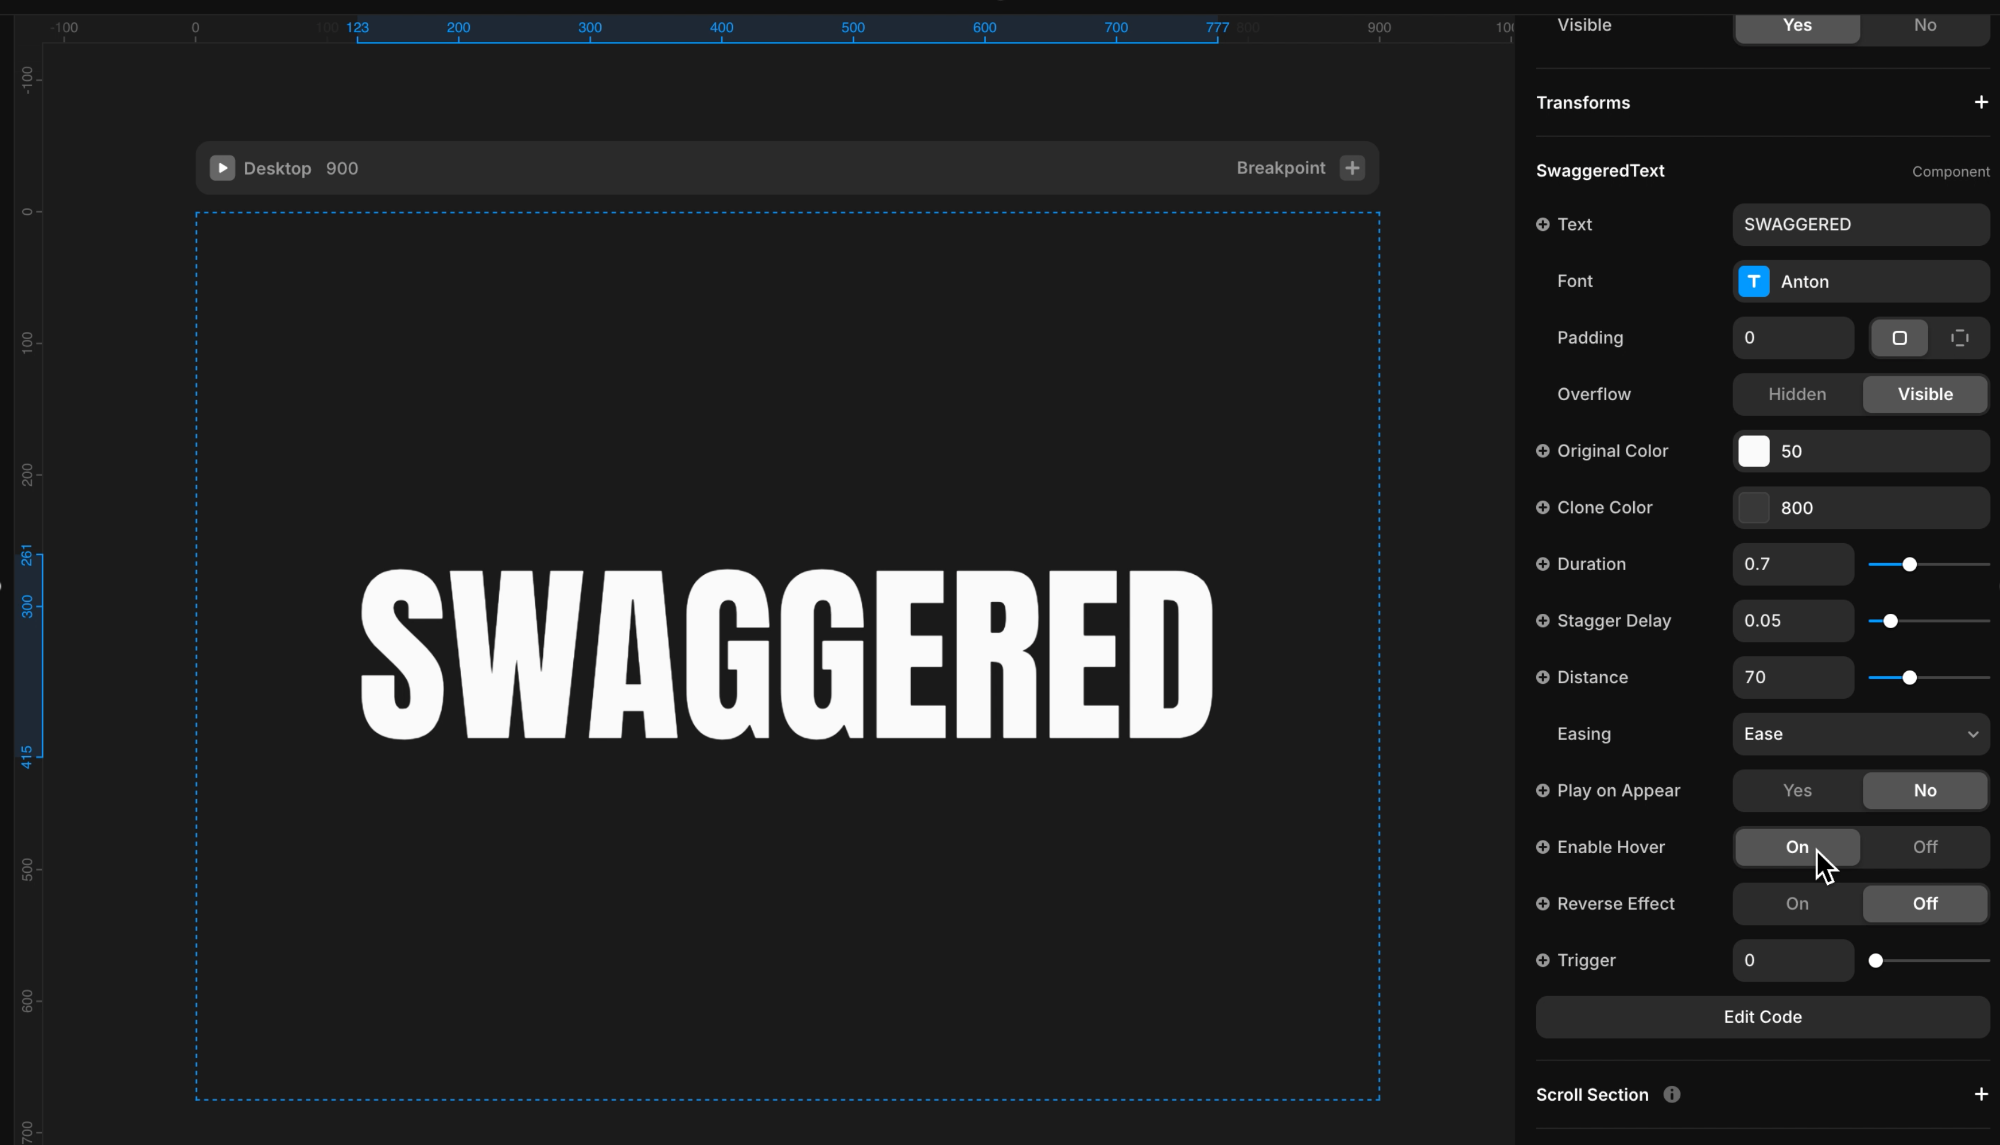Click the plus icon next to Scroll Section
The height and width of the screenshot is (1145, 2000).
click(x=1980, y=1094)
